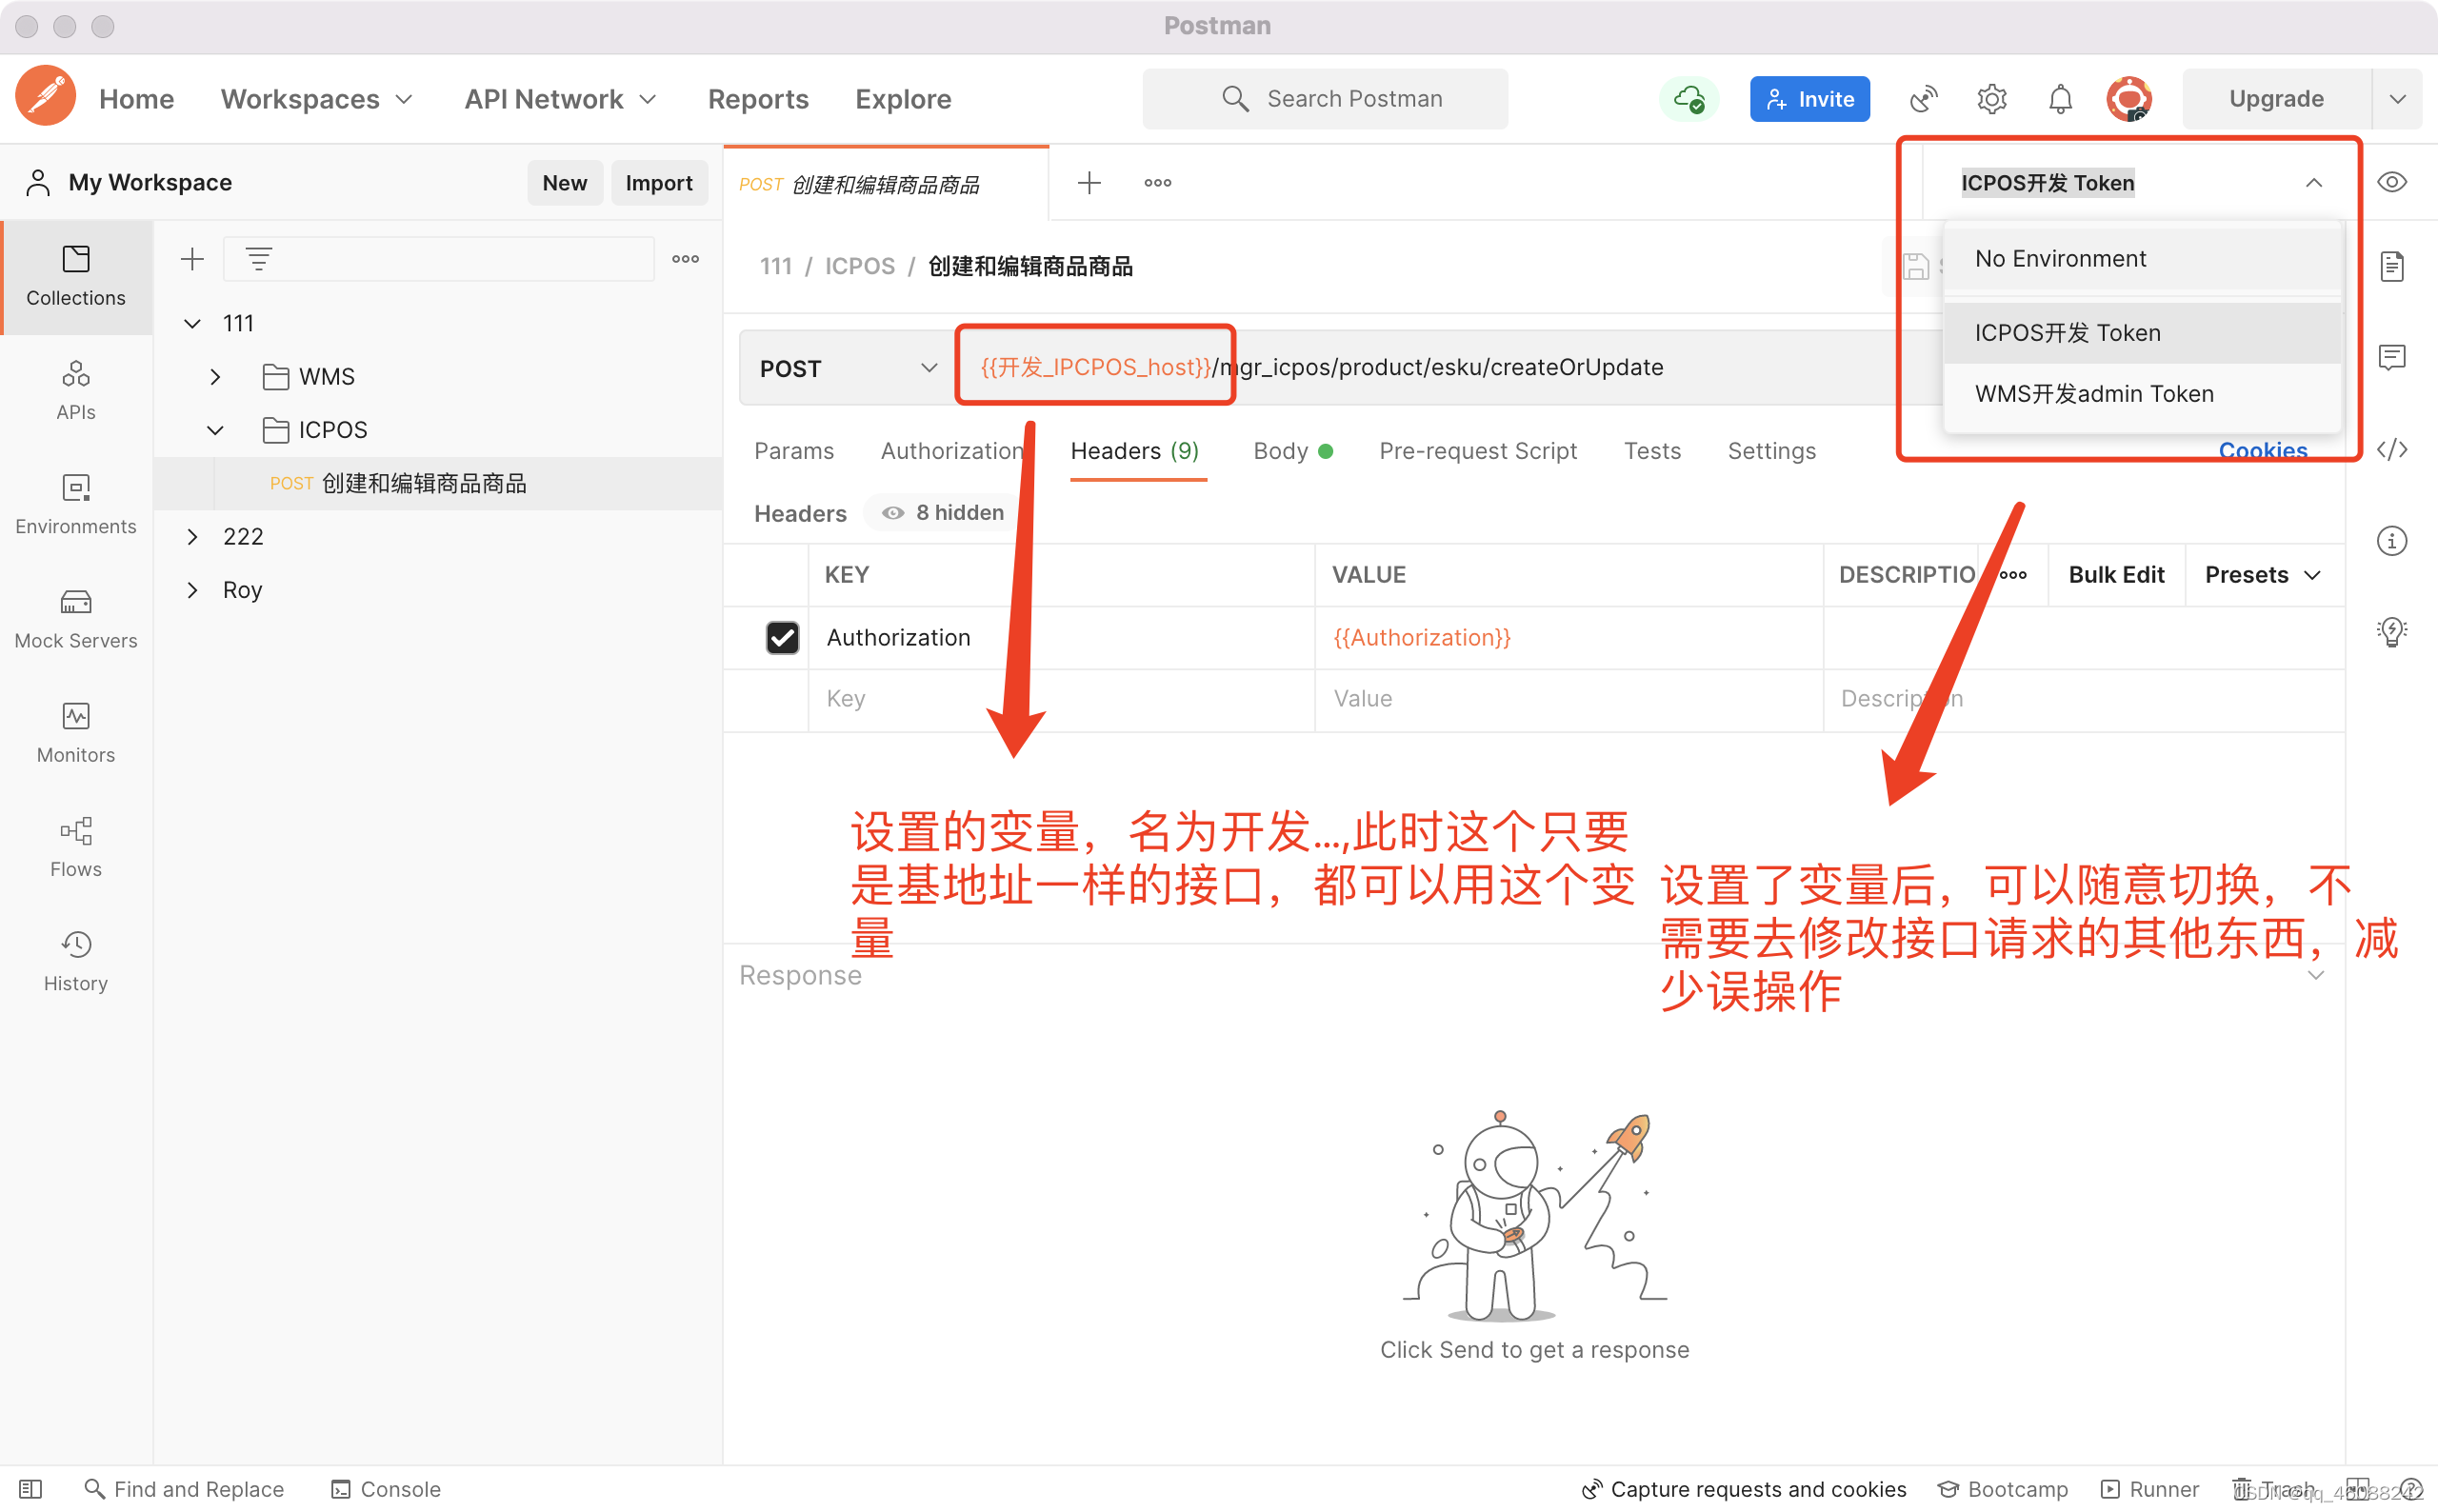Open the POST method dropdown

(x=846, y=368)
